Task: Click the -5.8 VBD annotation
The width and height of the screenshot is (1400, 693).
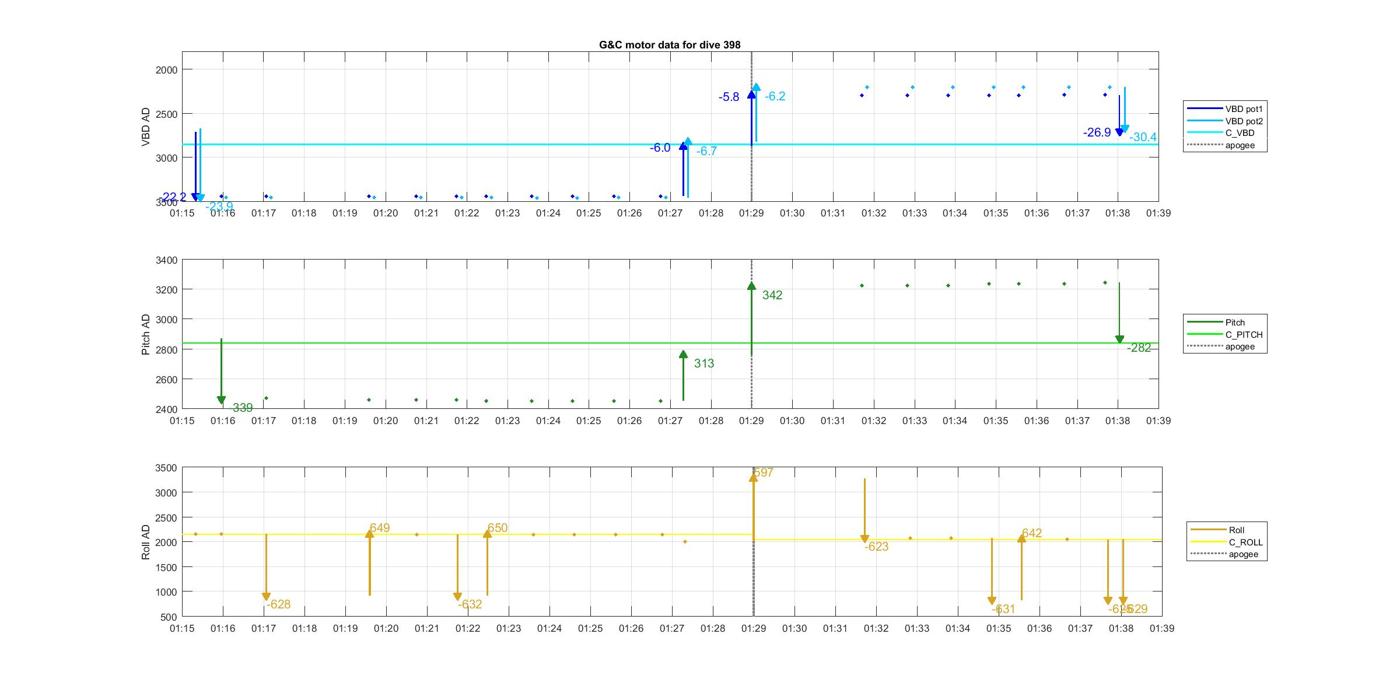Action: pos(729,97)
